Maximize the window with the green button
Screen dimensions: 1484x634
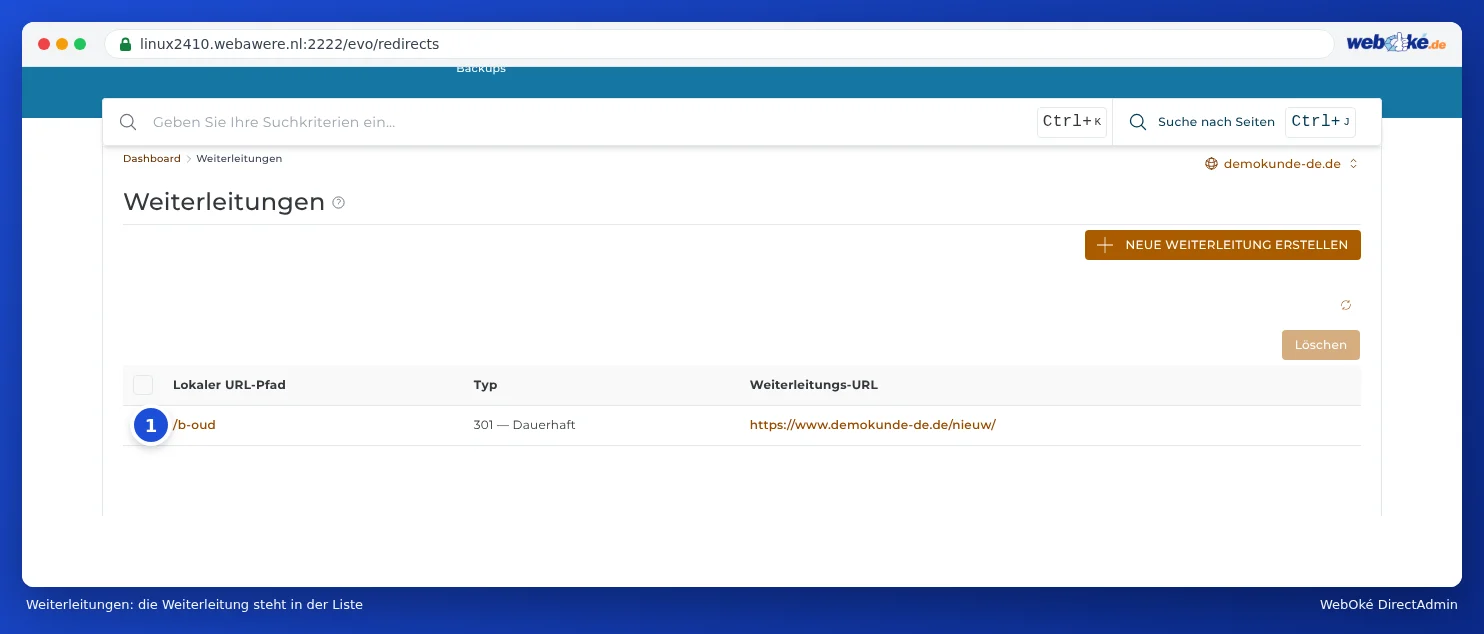tap(80, 44)
